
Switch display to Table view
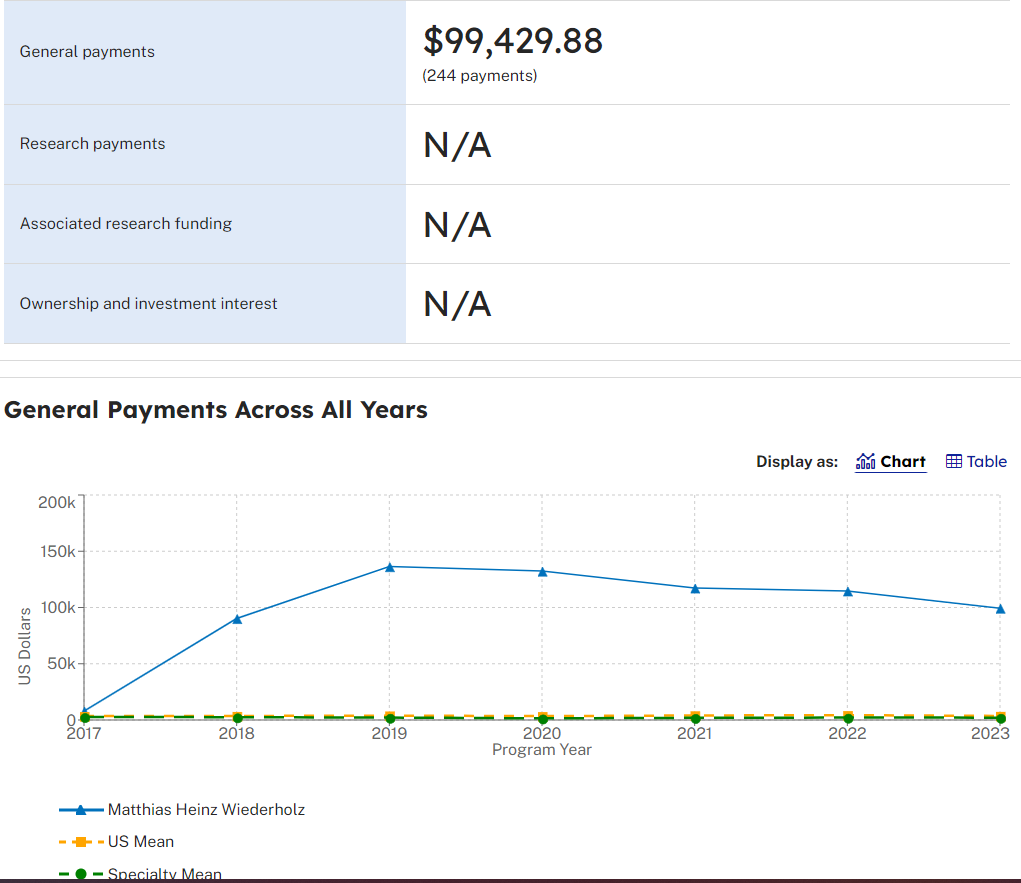(x=976, y=461)
